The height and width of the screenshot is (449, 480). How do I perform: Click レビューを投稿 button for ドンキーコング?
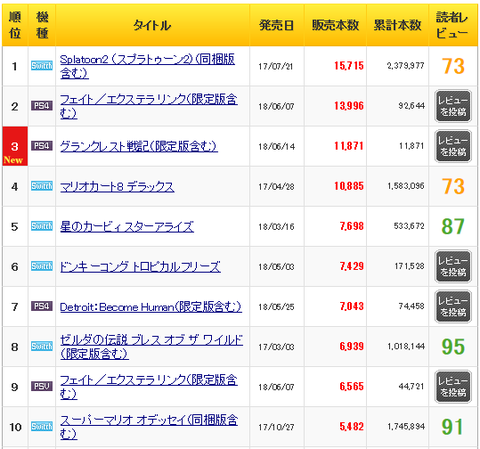453,266
